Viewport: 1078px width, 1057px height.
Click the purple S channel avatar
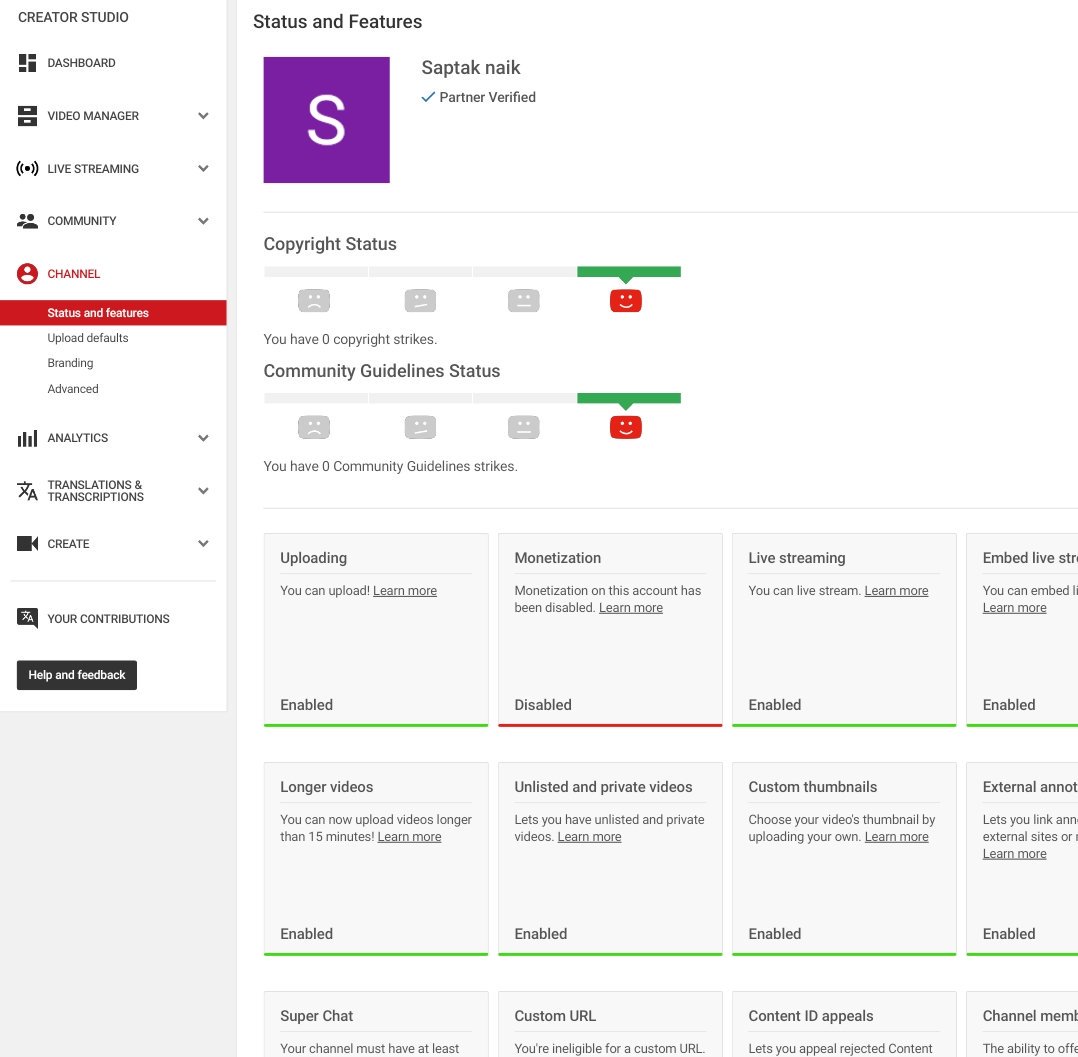coord(327,120)
